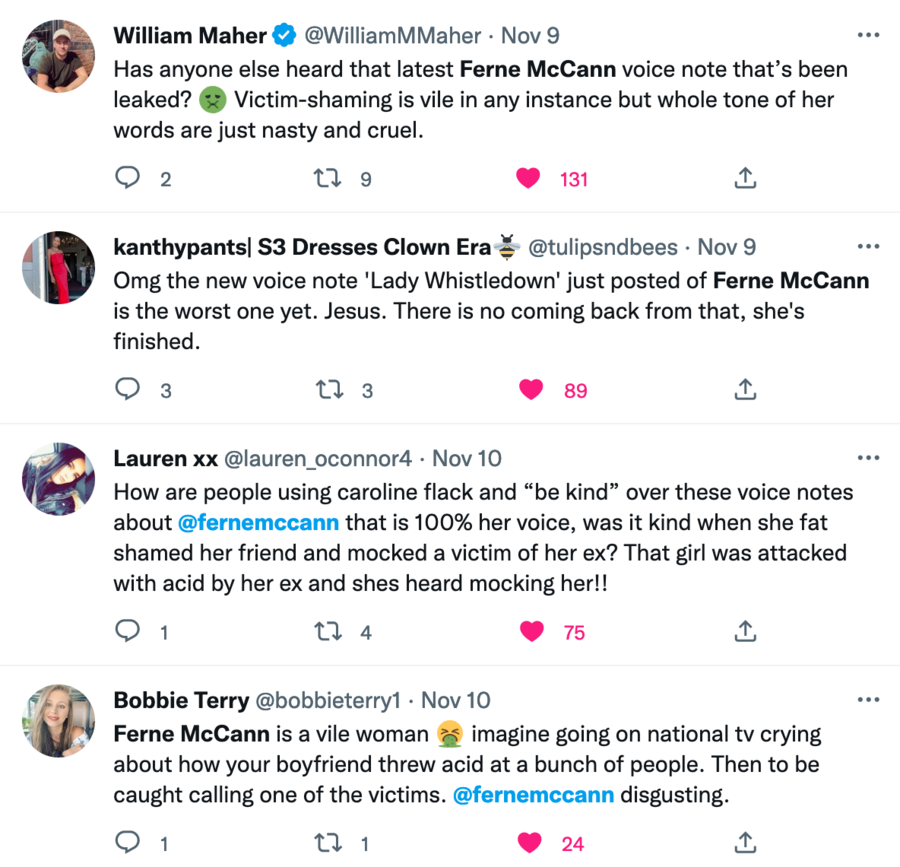The image size is (900, 867).
Task: Retweet the kanthypants tweet
Action: pyautogui.click(x=327, y=390)
